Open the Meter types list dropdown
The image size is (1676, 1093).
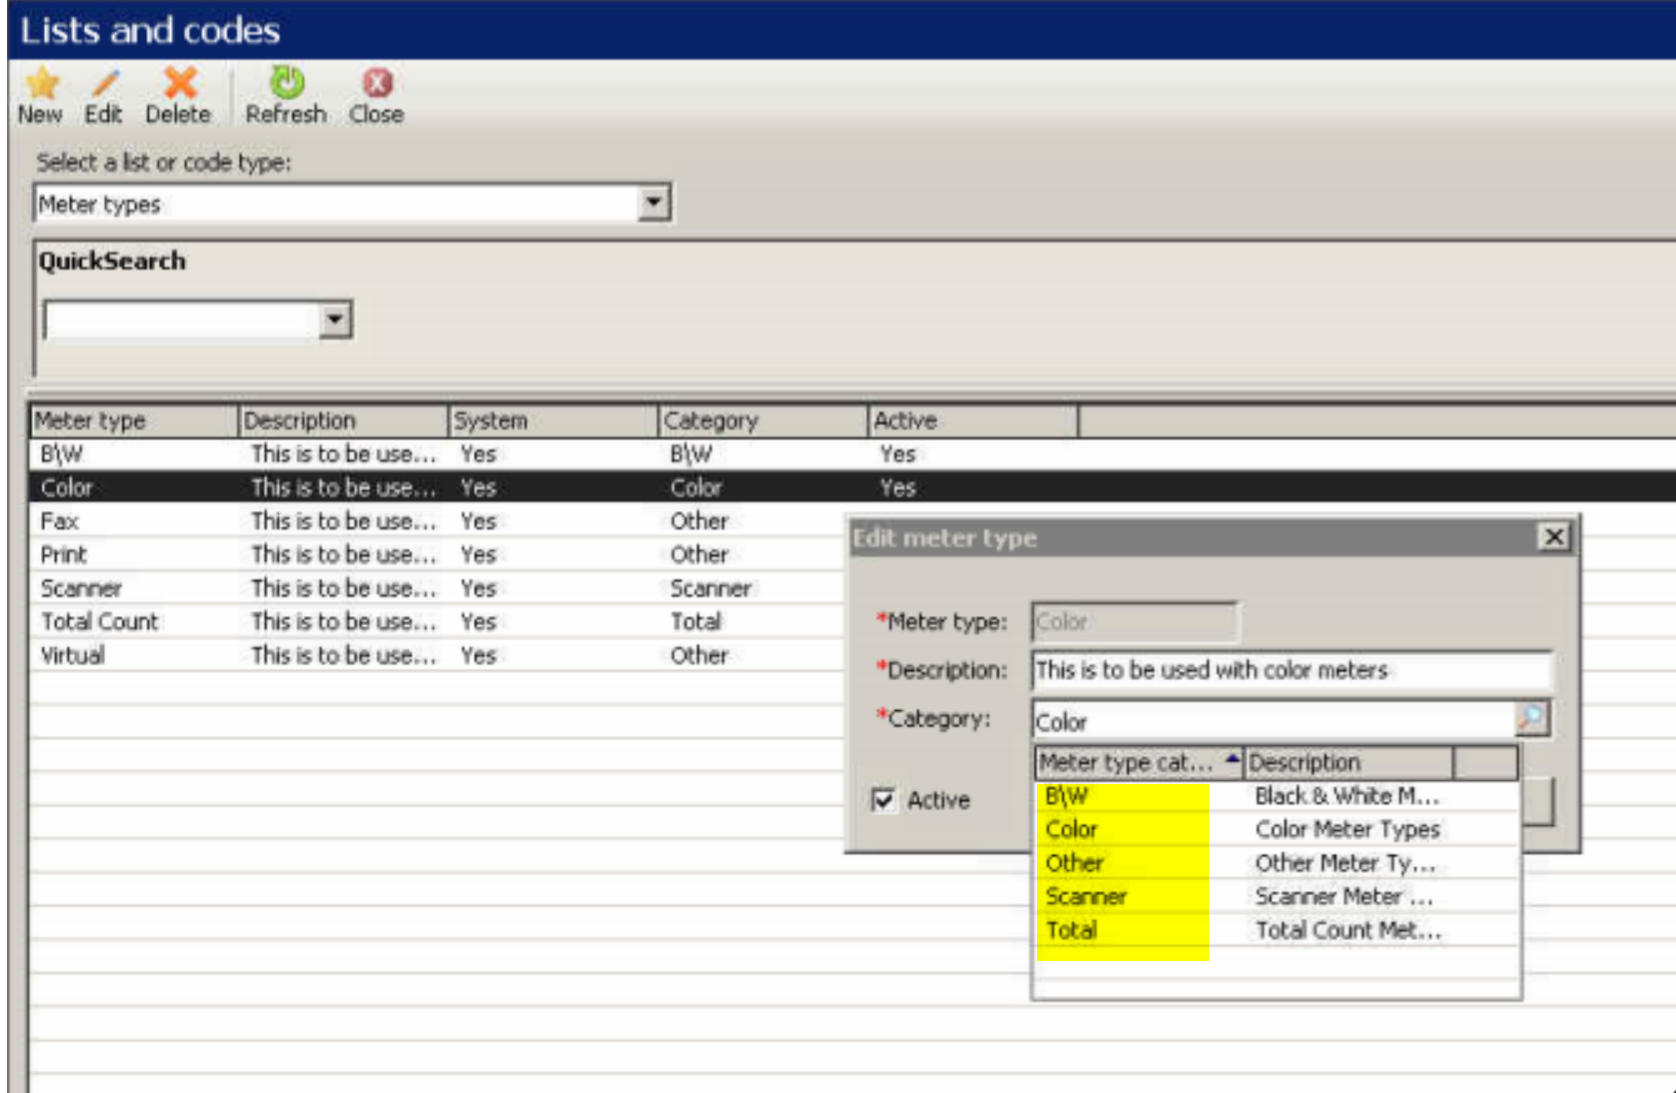pos(653,203)
